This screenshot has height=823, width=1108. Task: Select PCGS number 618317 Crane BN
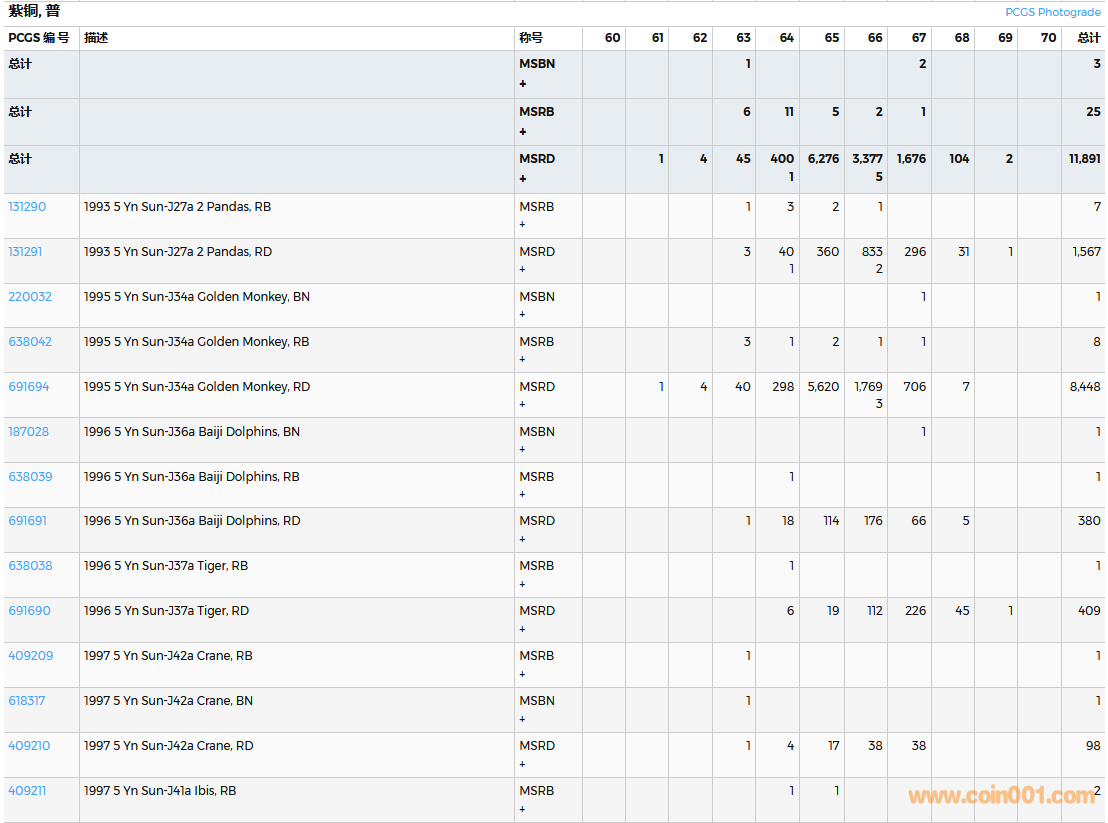coord(27,701)
